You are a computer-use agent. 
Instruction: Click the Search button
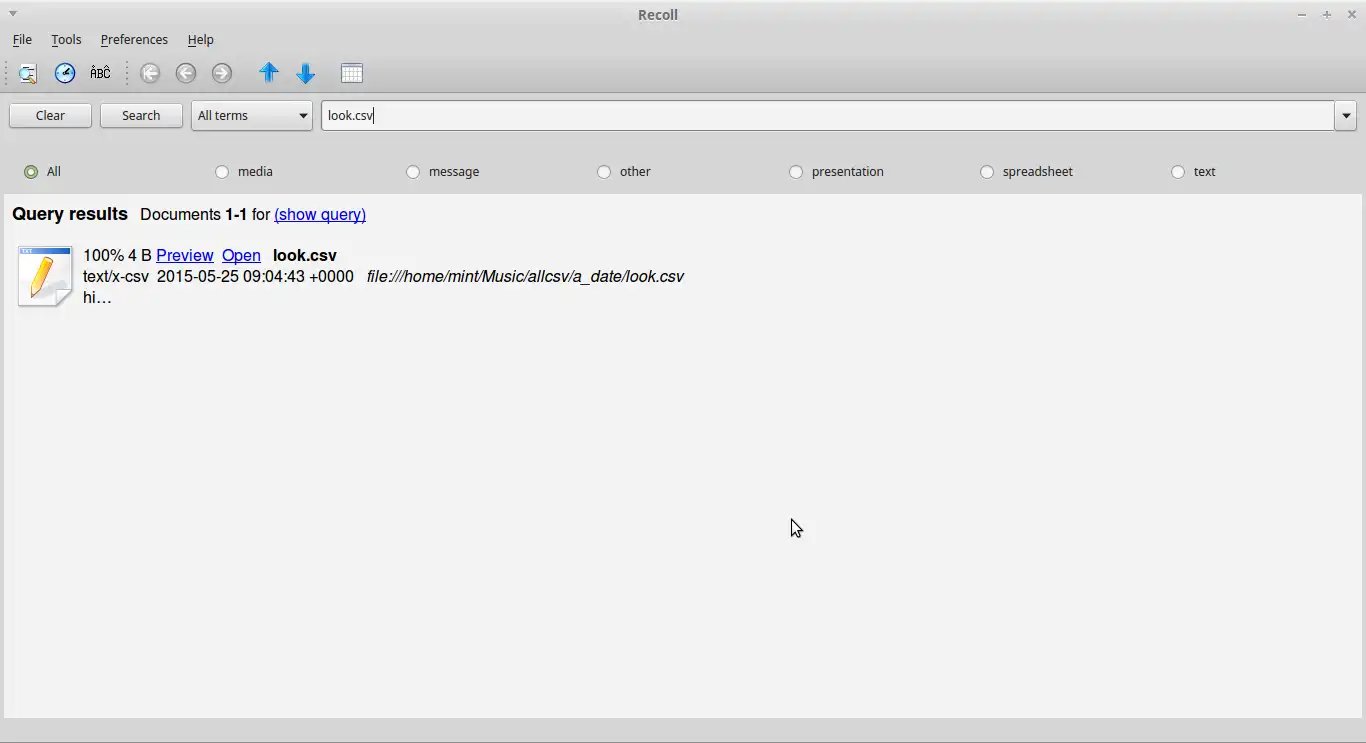click(141, 116)
